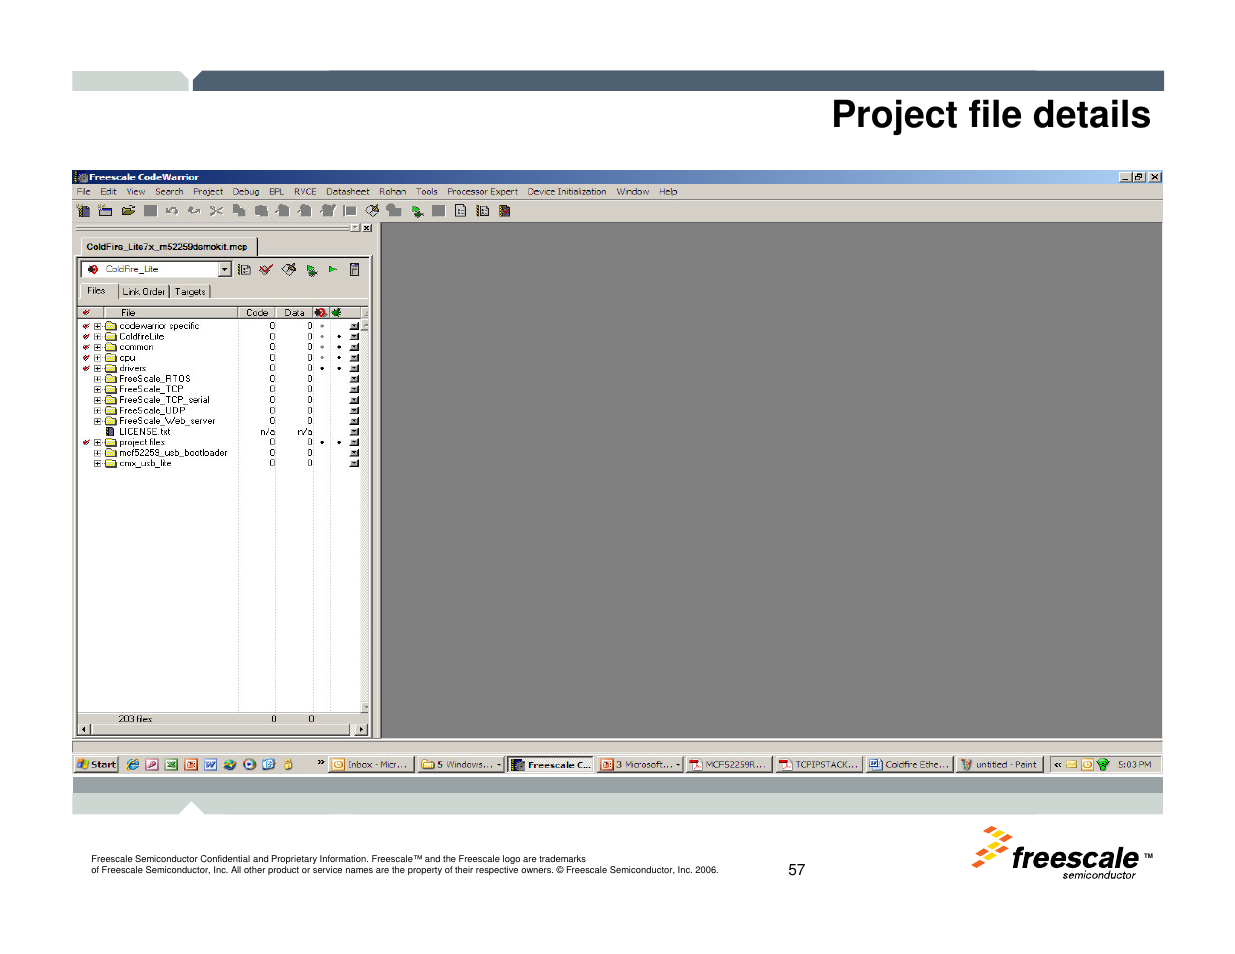
Task: Click the Open file icon in main toolbar
Action: (128, 211)
